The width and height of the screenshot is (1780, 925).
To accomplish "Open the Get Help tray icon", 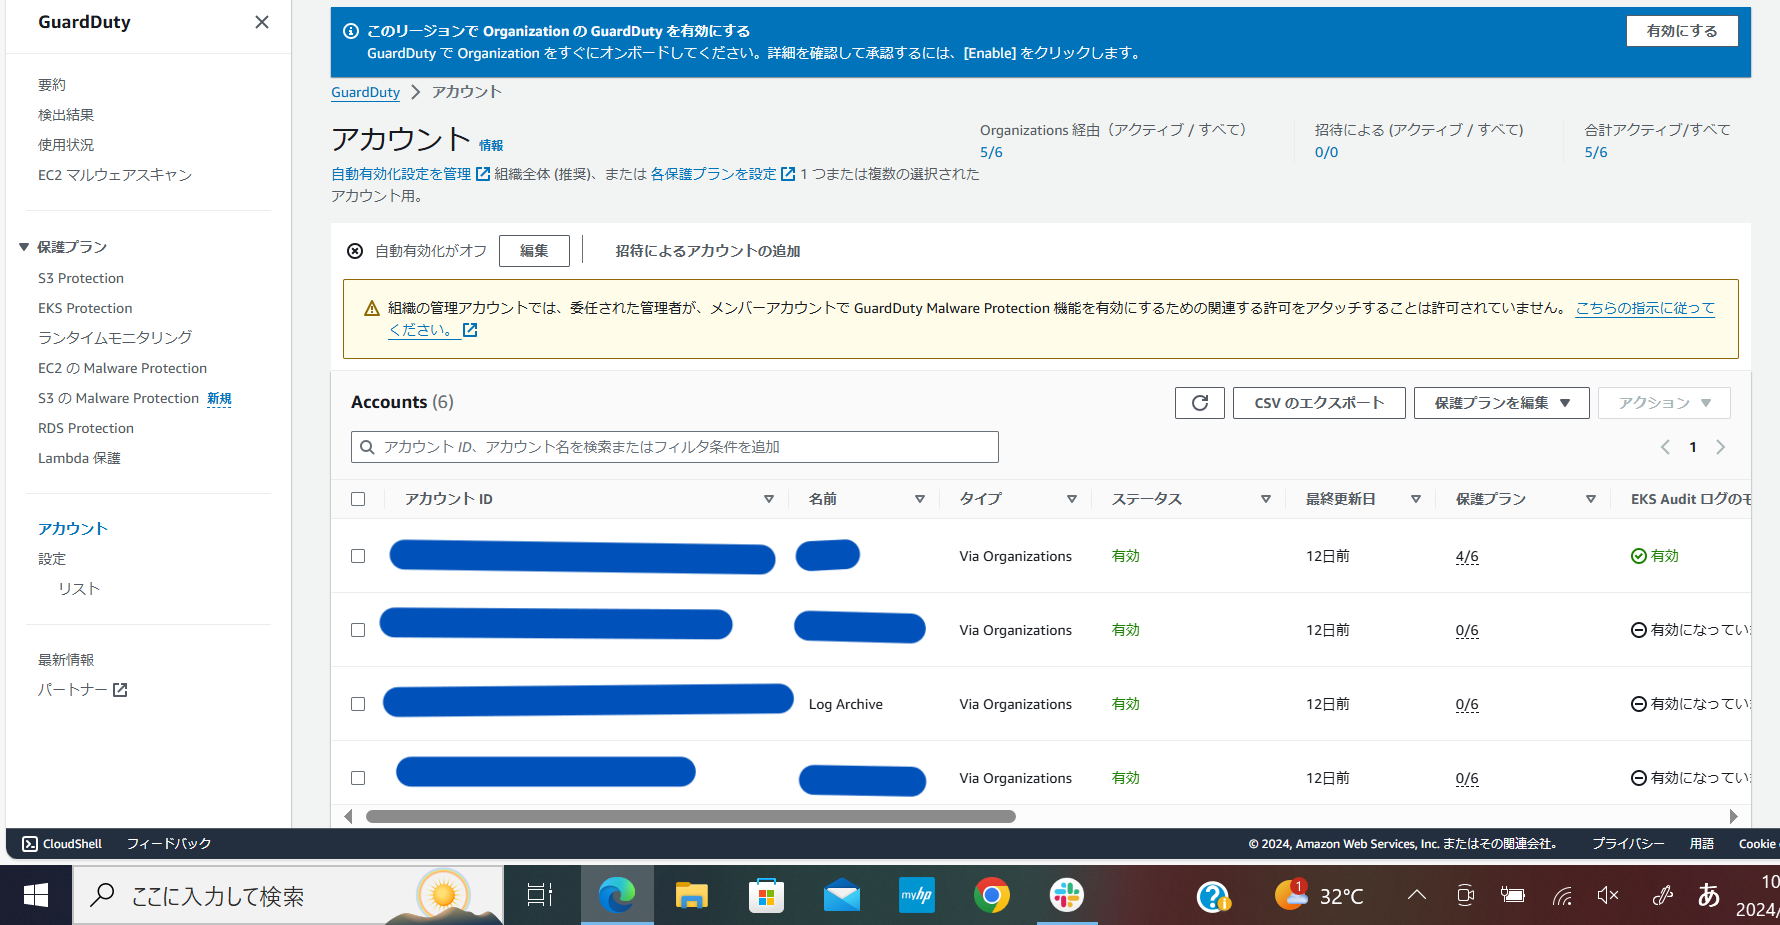I will click(1213, 896).
